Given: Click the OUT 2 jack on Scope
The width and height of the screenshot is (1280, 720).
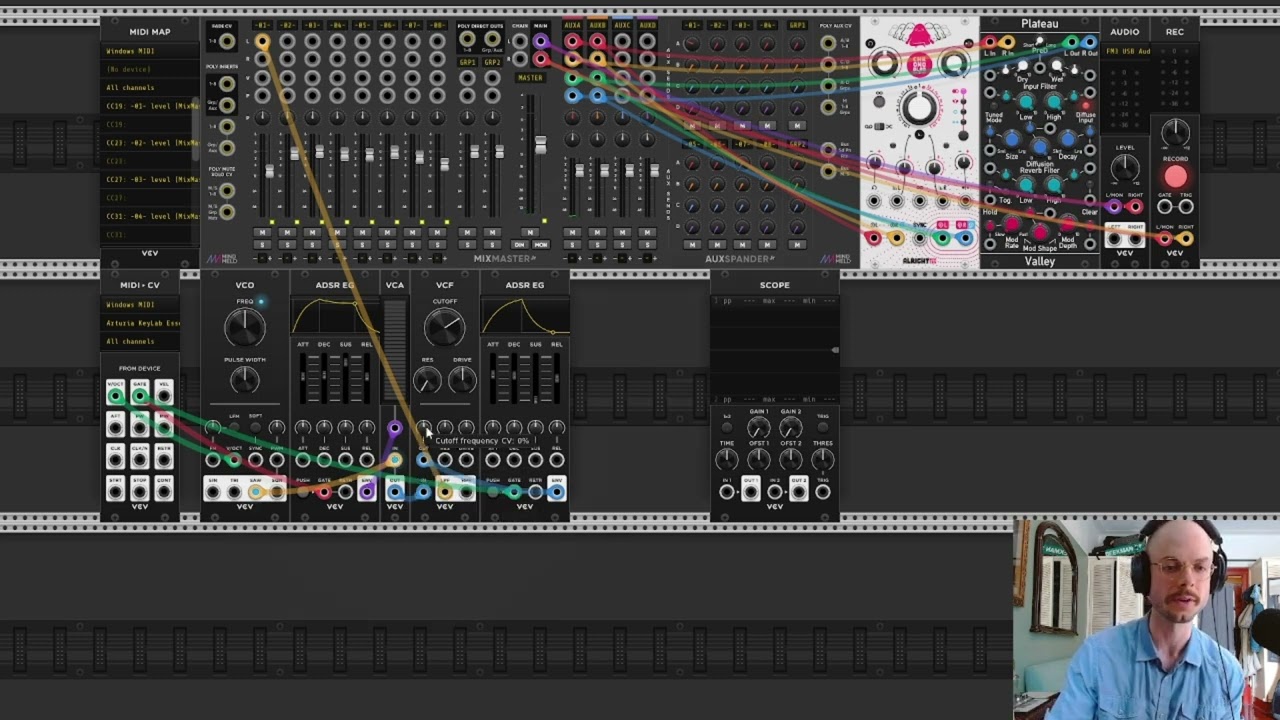Looking at the screenshot, I should [x=798, y=492].
